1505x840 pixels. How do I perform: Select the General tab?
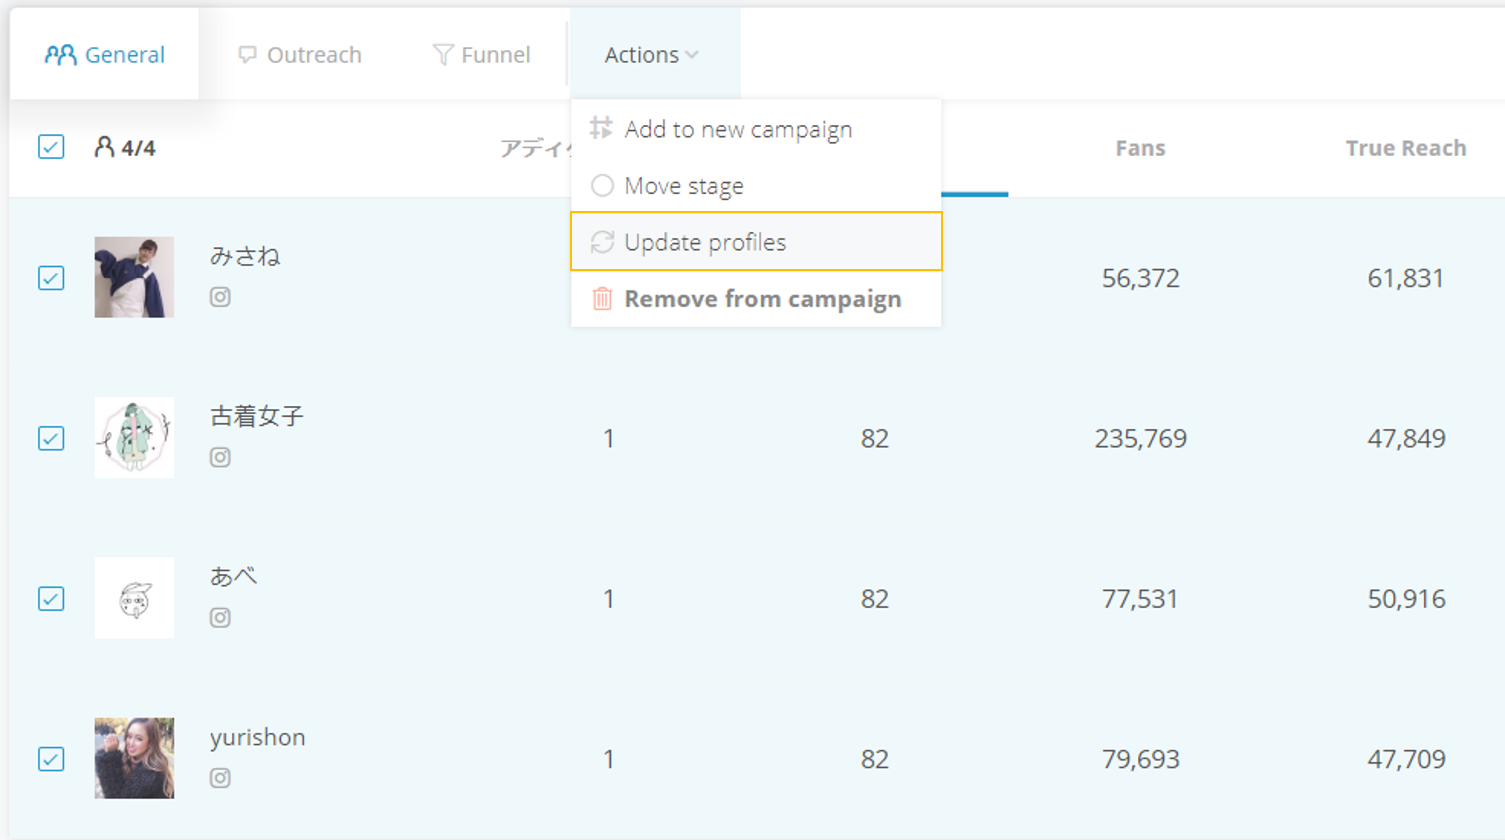click(x=105, y=55)
